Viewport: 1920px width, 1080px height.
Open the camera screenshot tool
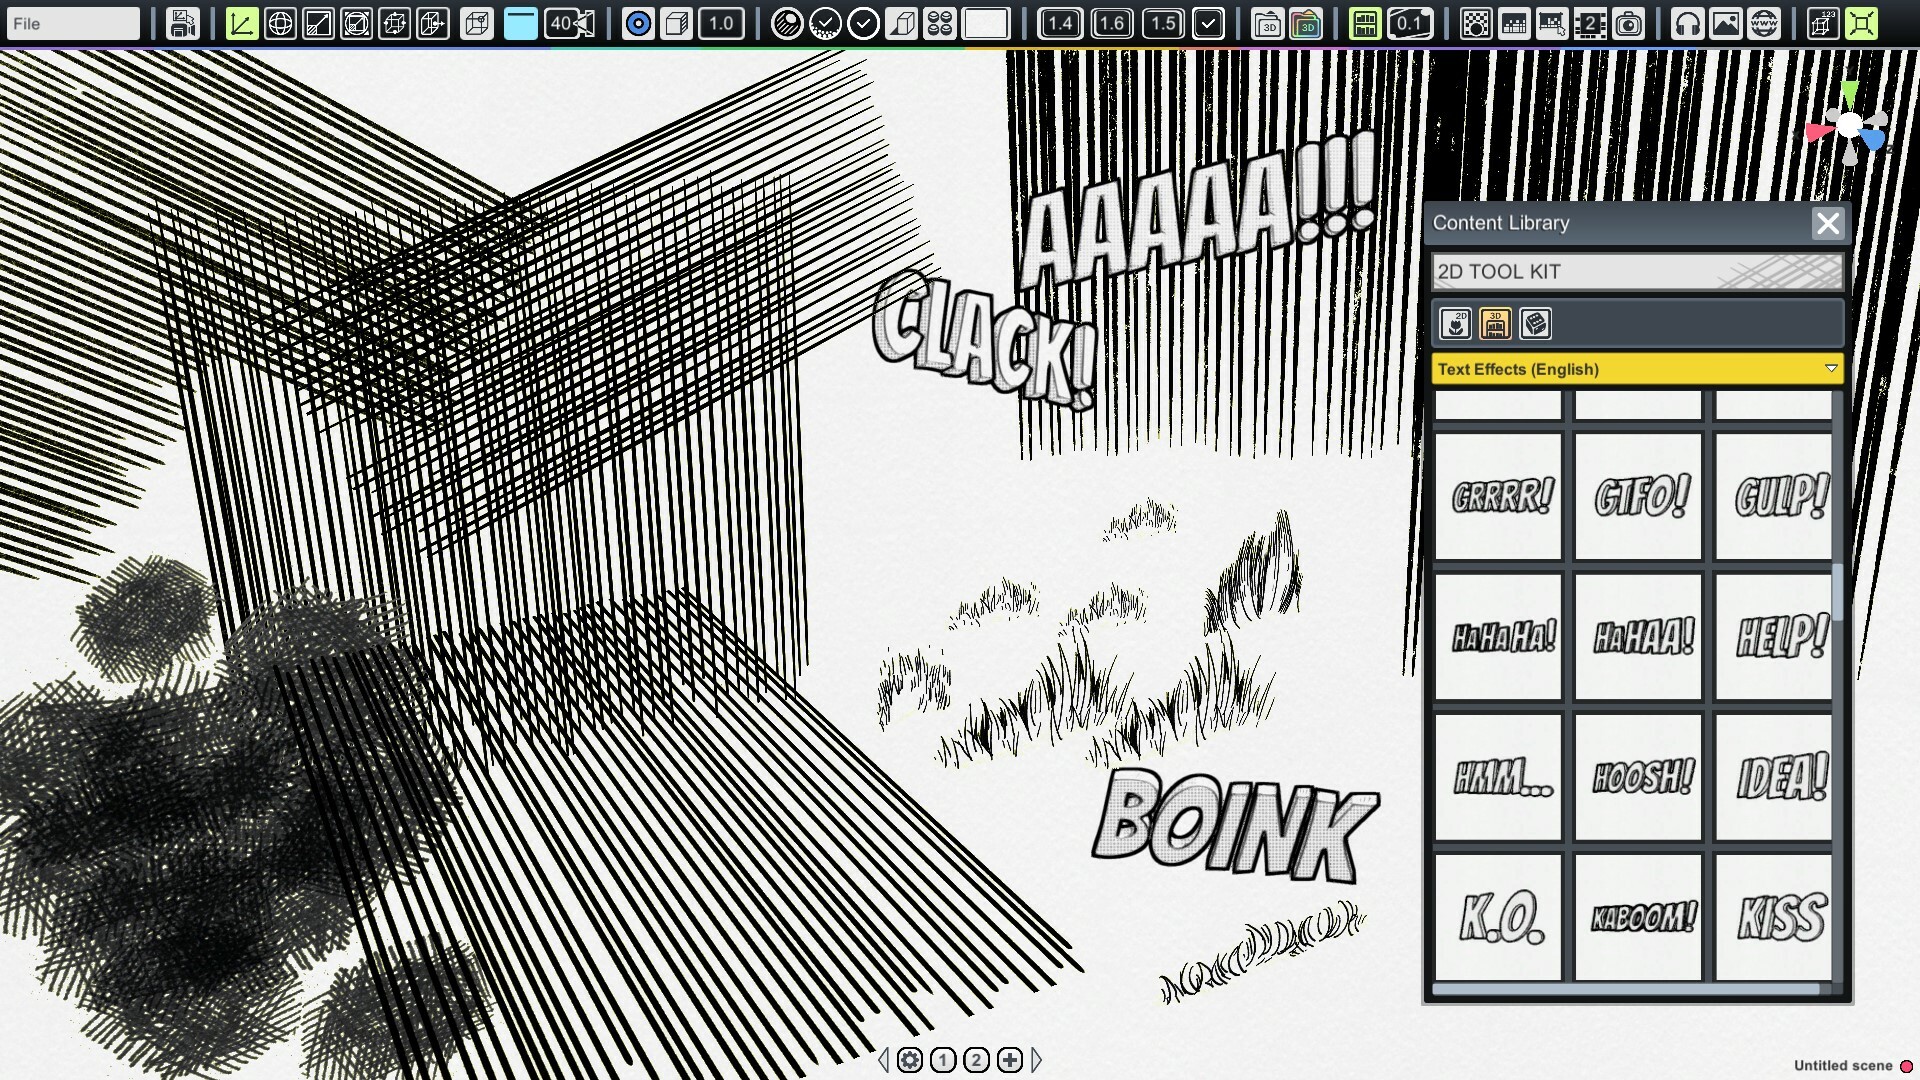click(1630, 22)
